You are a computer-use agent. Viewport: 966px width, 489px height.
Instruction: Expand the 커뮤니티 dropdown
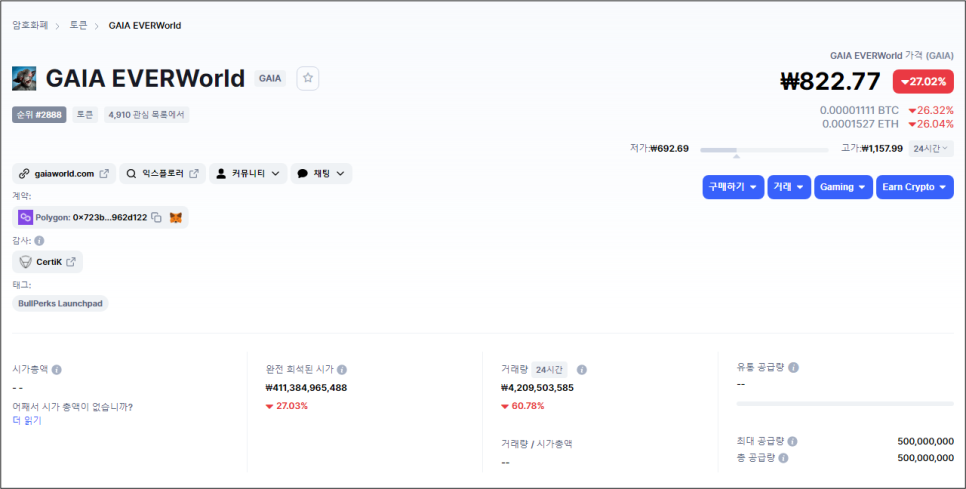249,174
